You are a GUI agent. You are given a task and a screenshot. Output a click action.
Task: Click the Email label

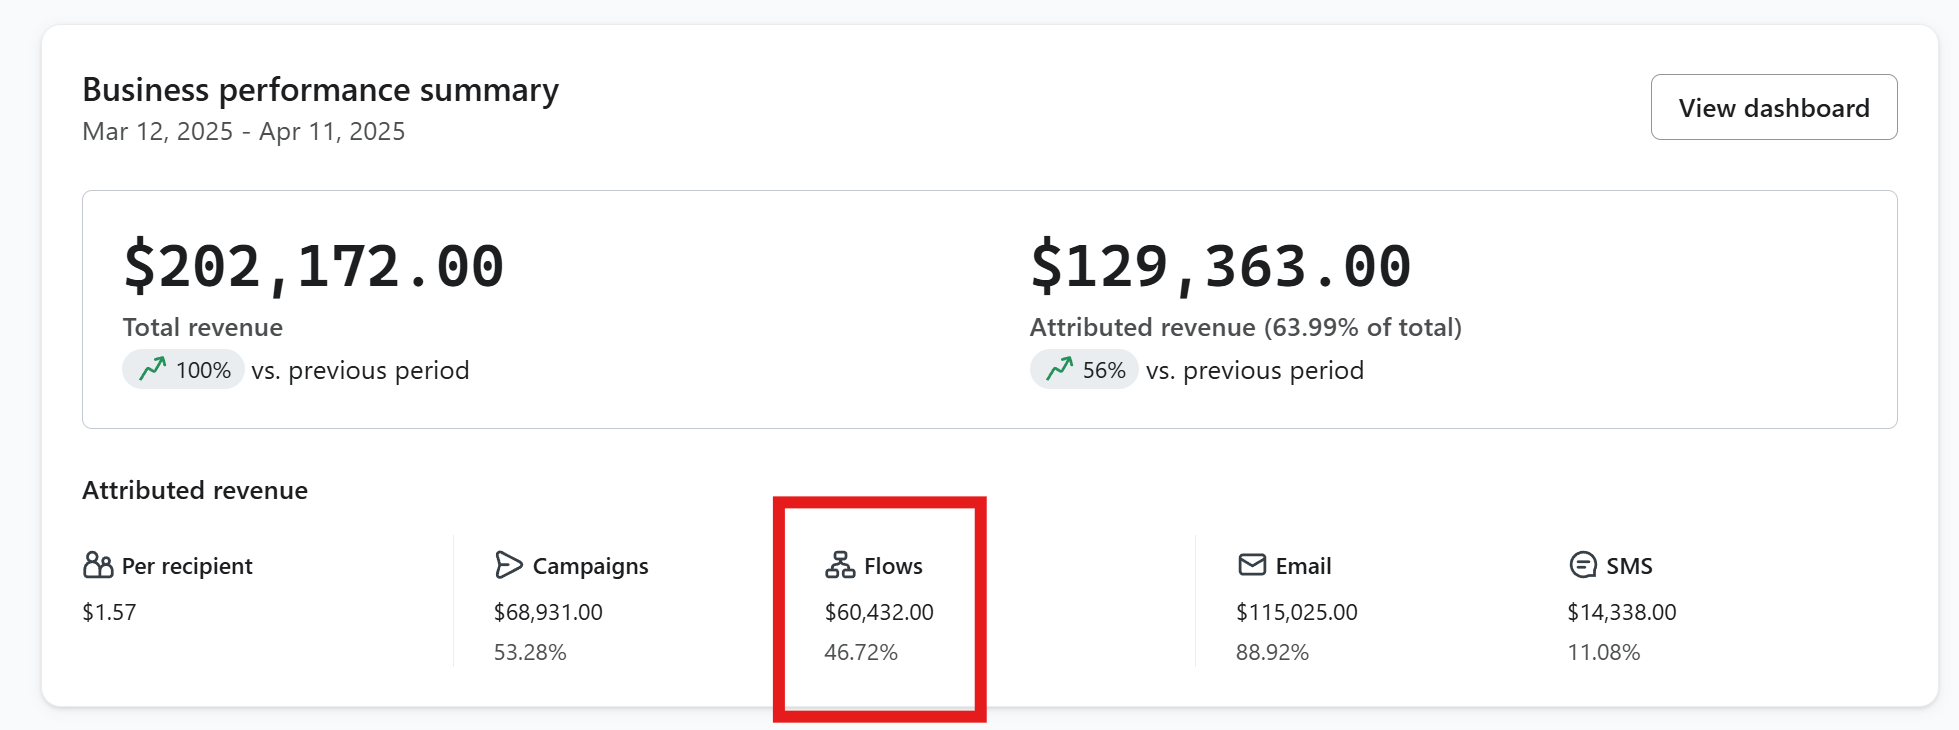[1303, 566]
